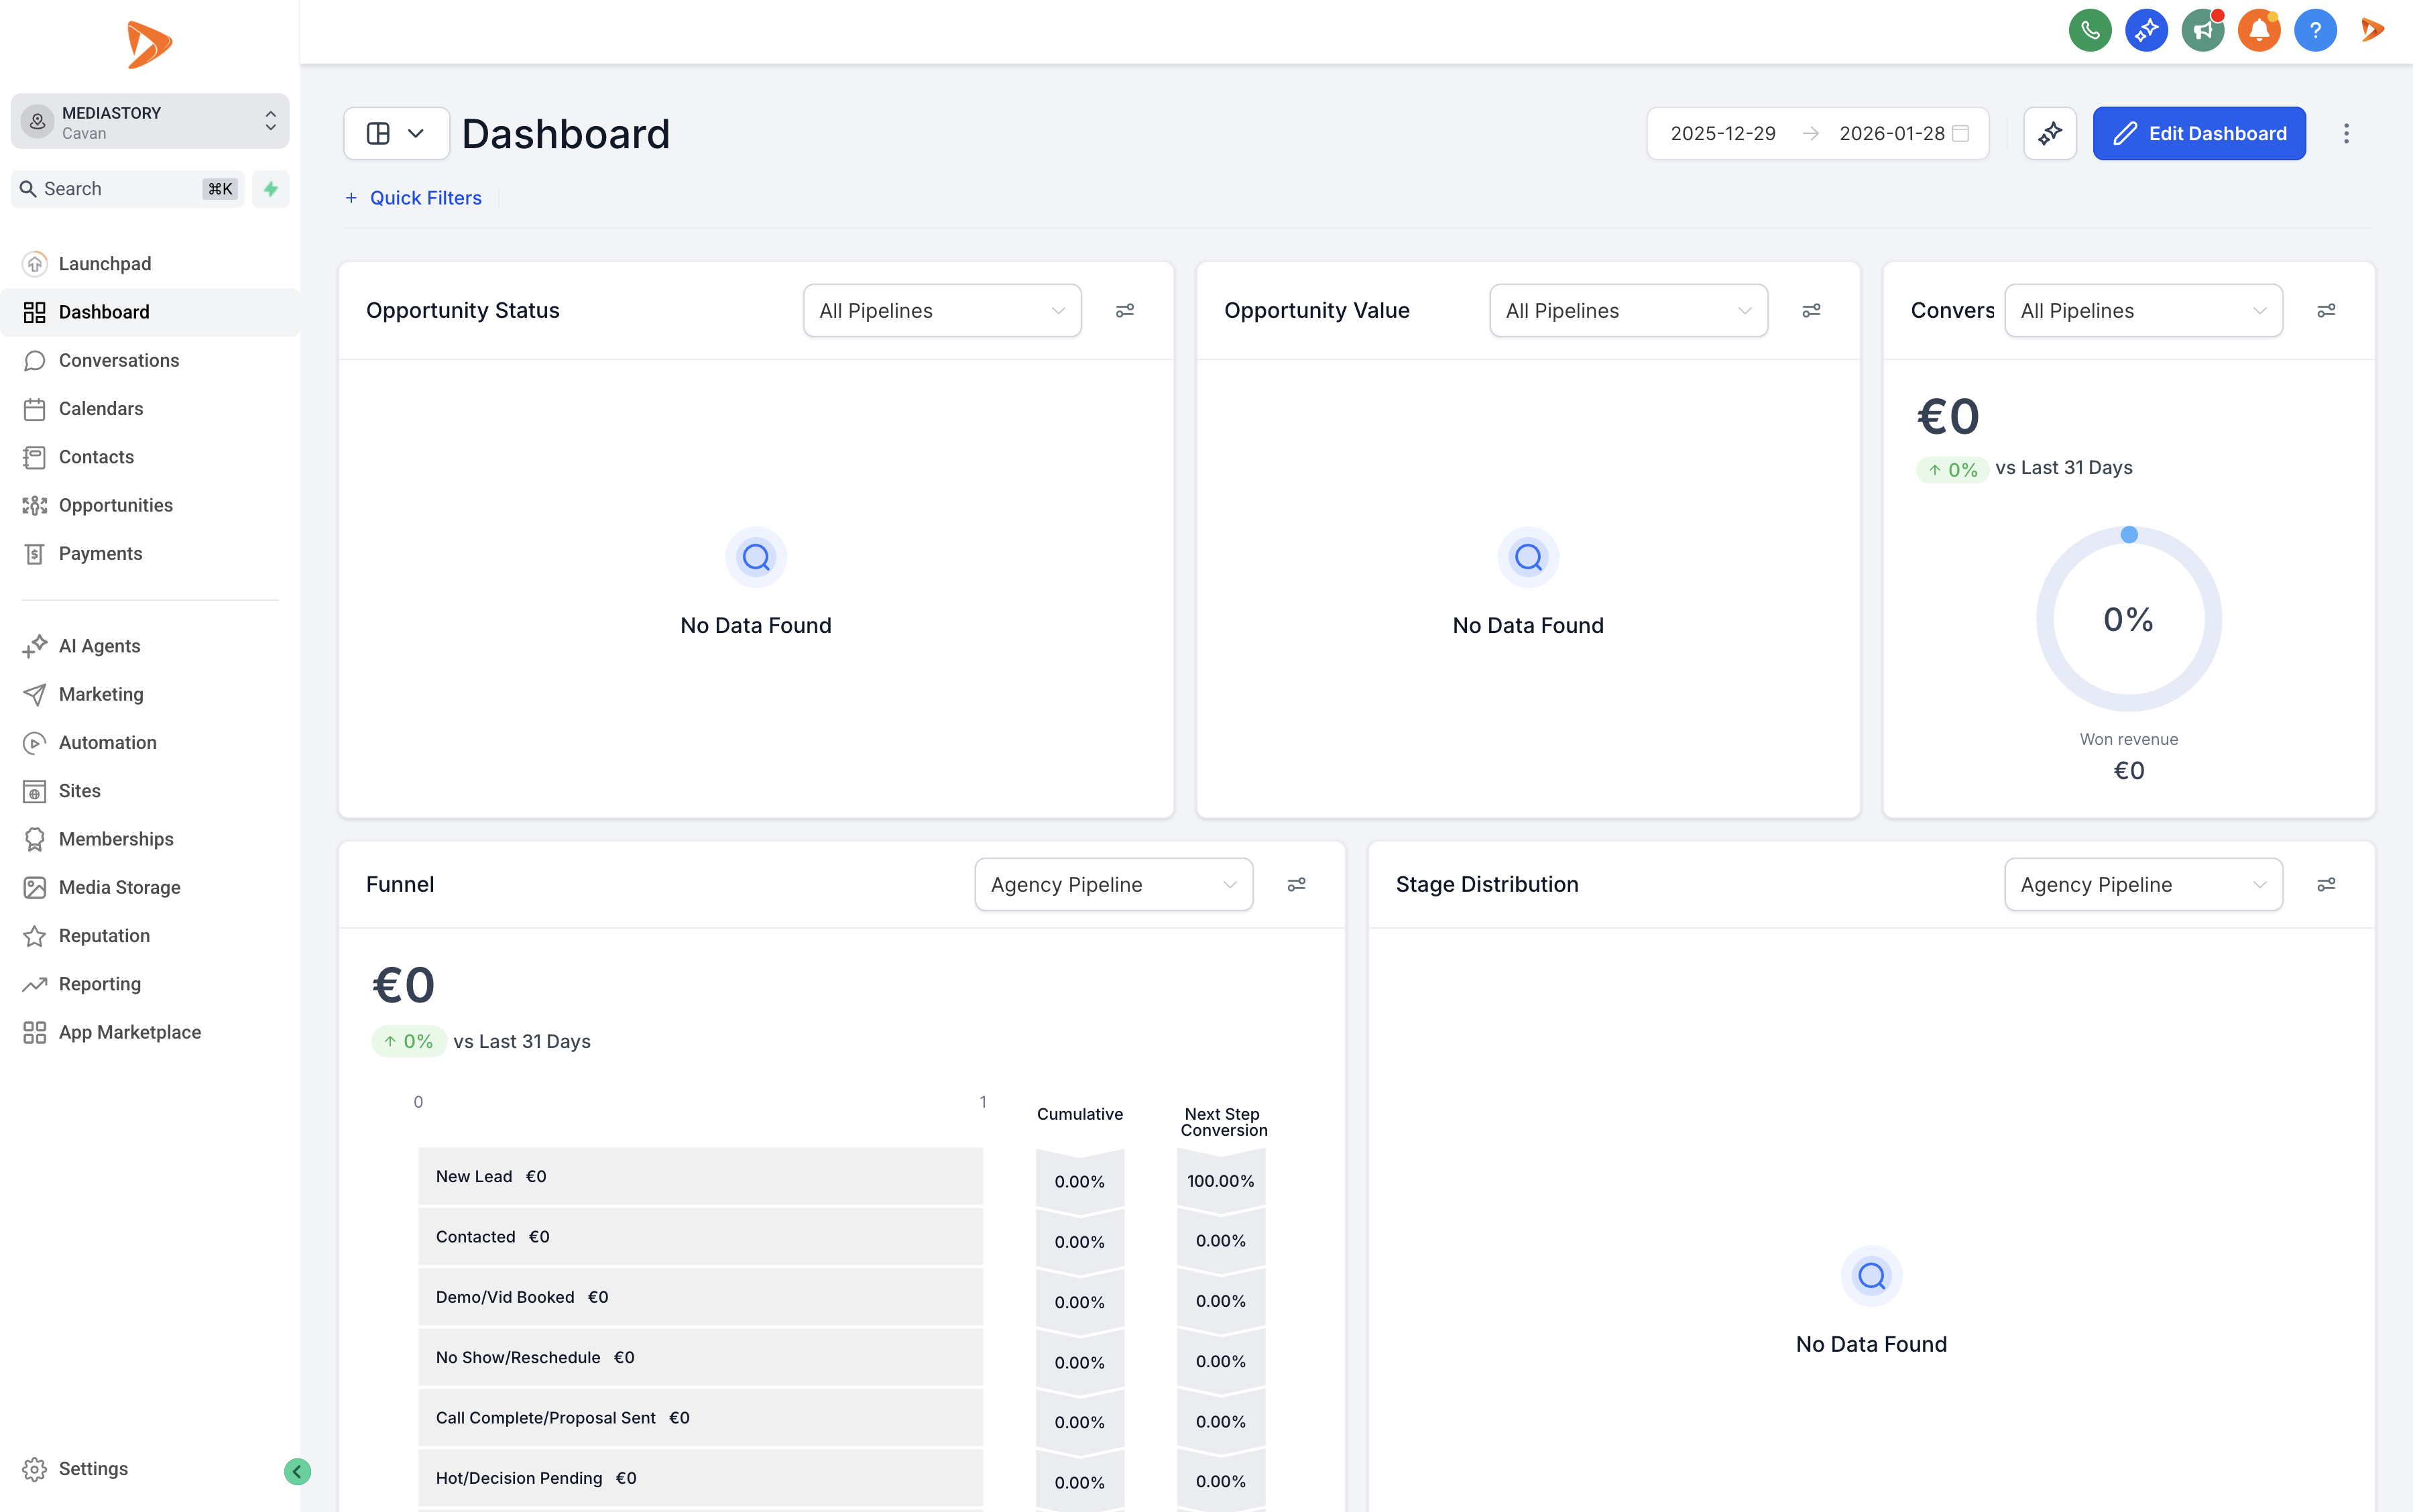Image resolution: width=2413 pixels, height=1512 pixels.
Task: Go to Conversations in the sidebar
Action: [118, 360]
